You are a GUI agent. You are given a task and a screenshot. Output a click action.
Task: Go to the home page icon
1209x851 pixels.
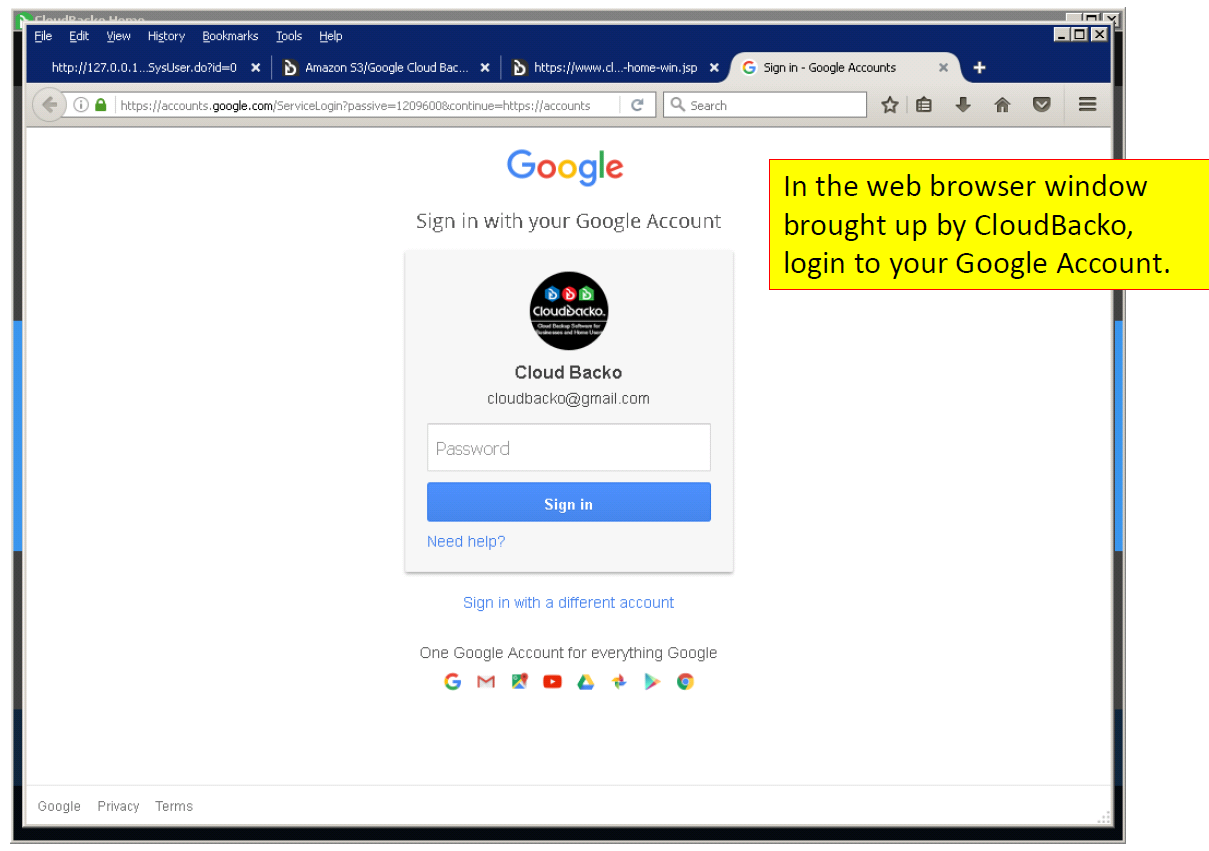pyautogui.click(x=1002, y=105)
